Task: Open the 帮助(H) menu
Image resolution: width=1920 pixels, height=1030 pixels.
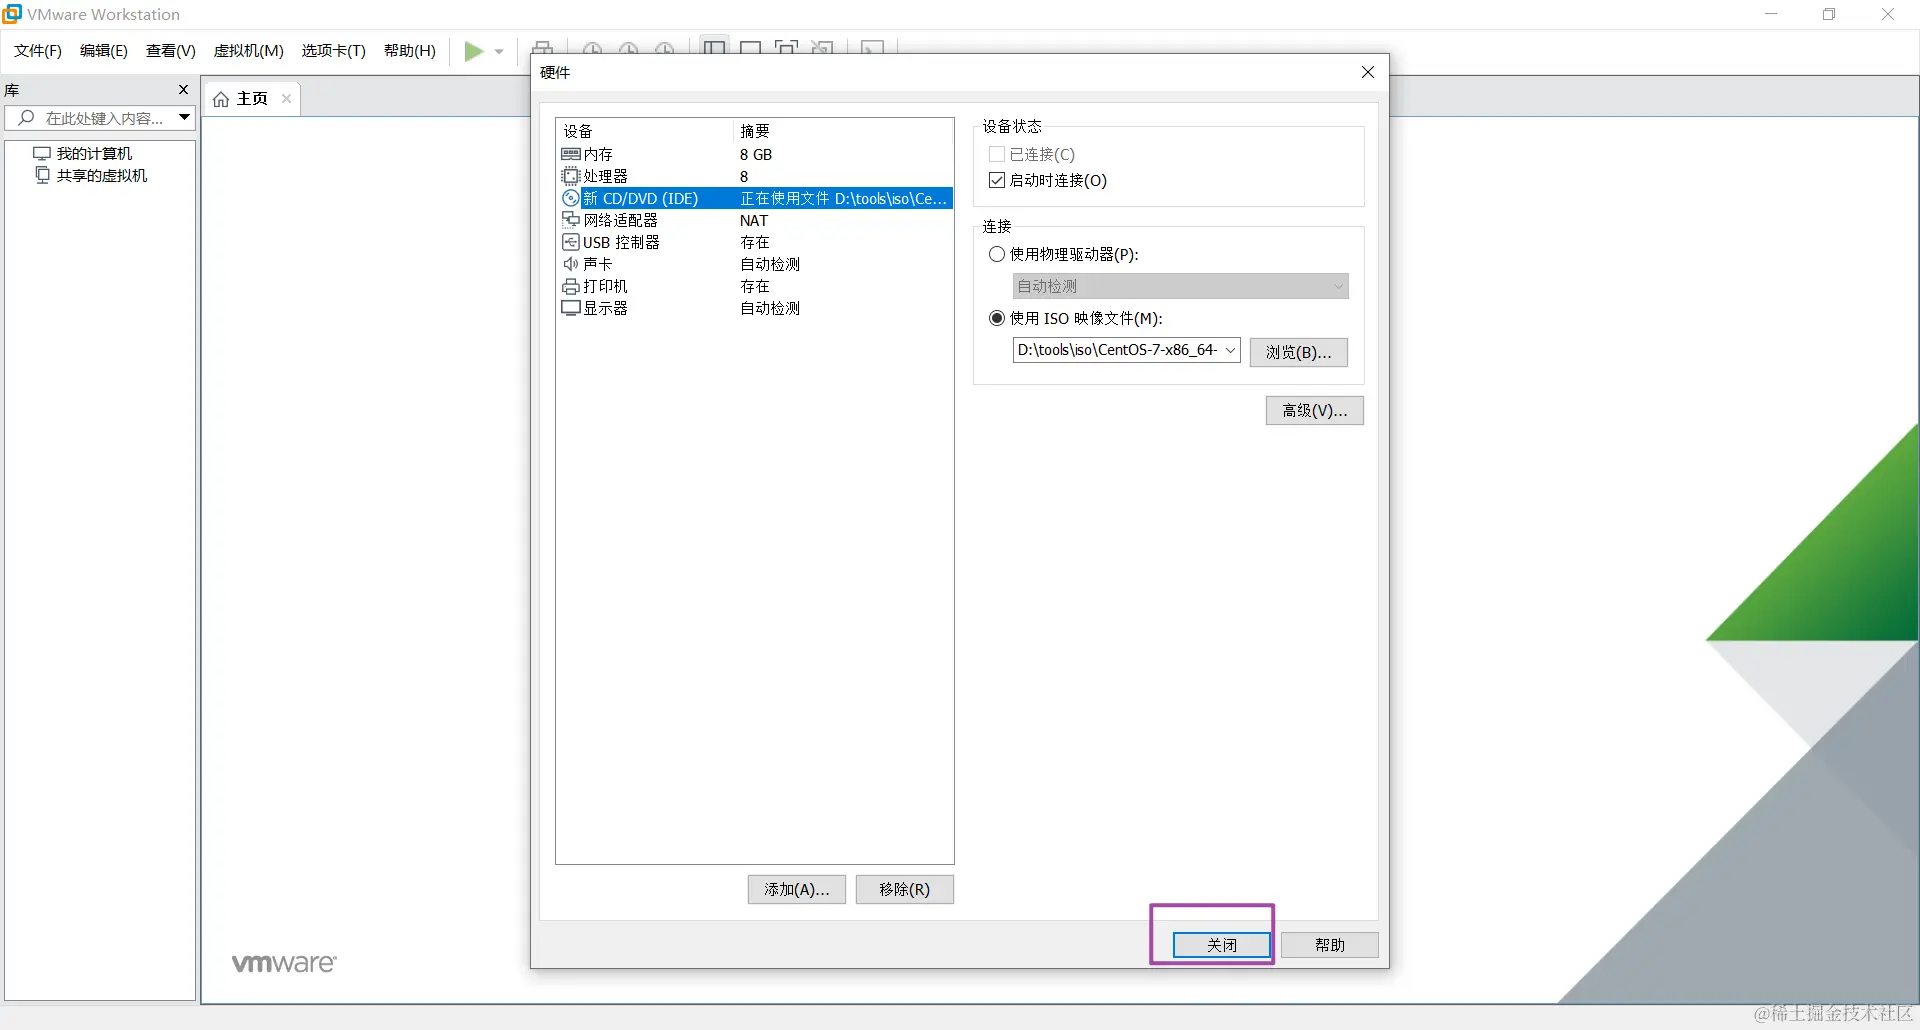Action: [410, 51]
